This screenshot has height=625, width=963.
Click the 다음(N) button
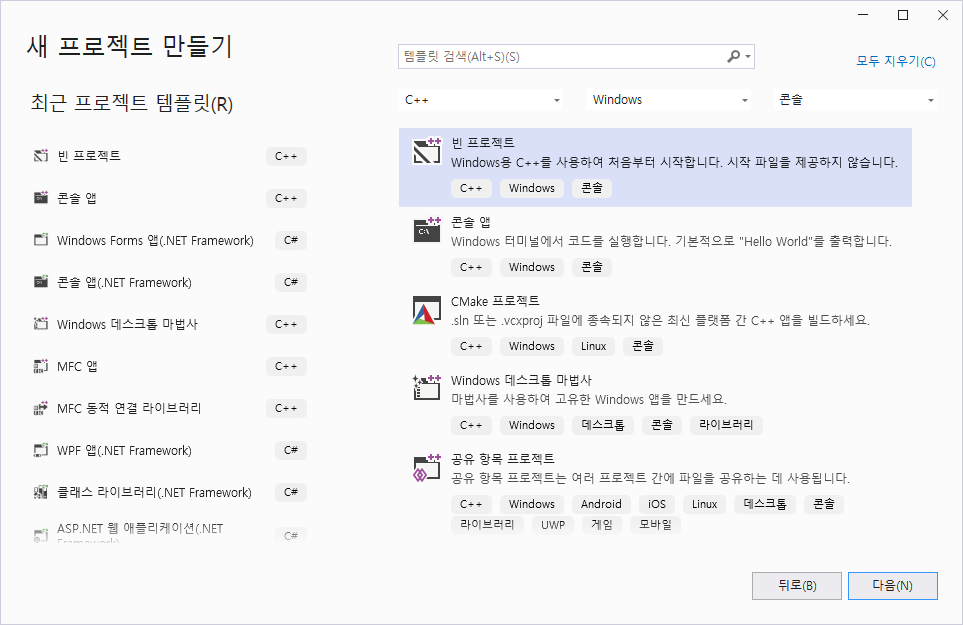[892, 586]
